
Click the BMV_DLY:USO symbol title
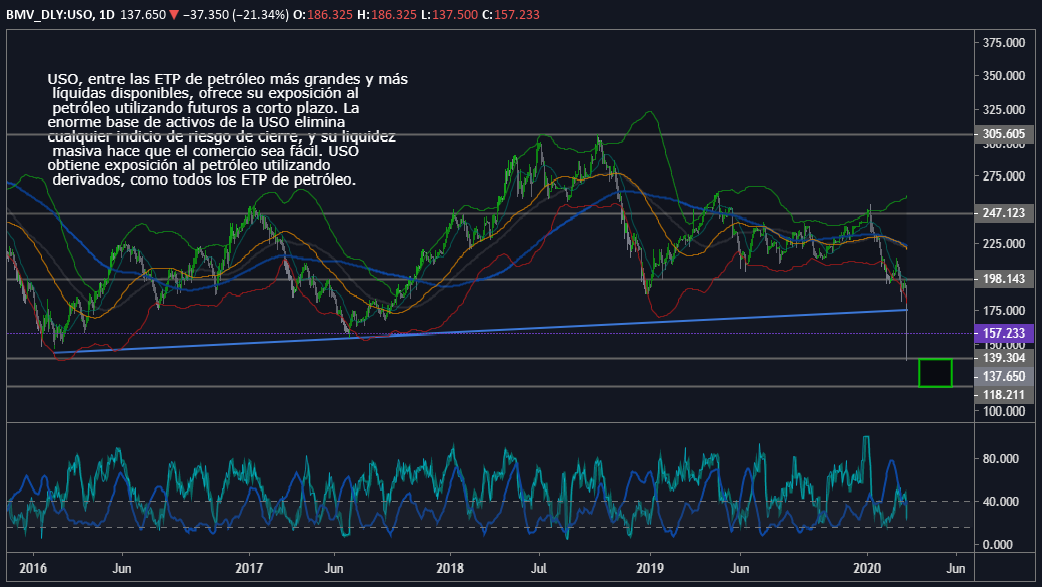point(50,14)
